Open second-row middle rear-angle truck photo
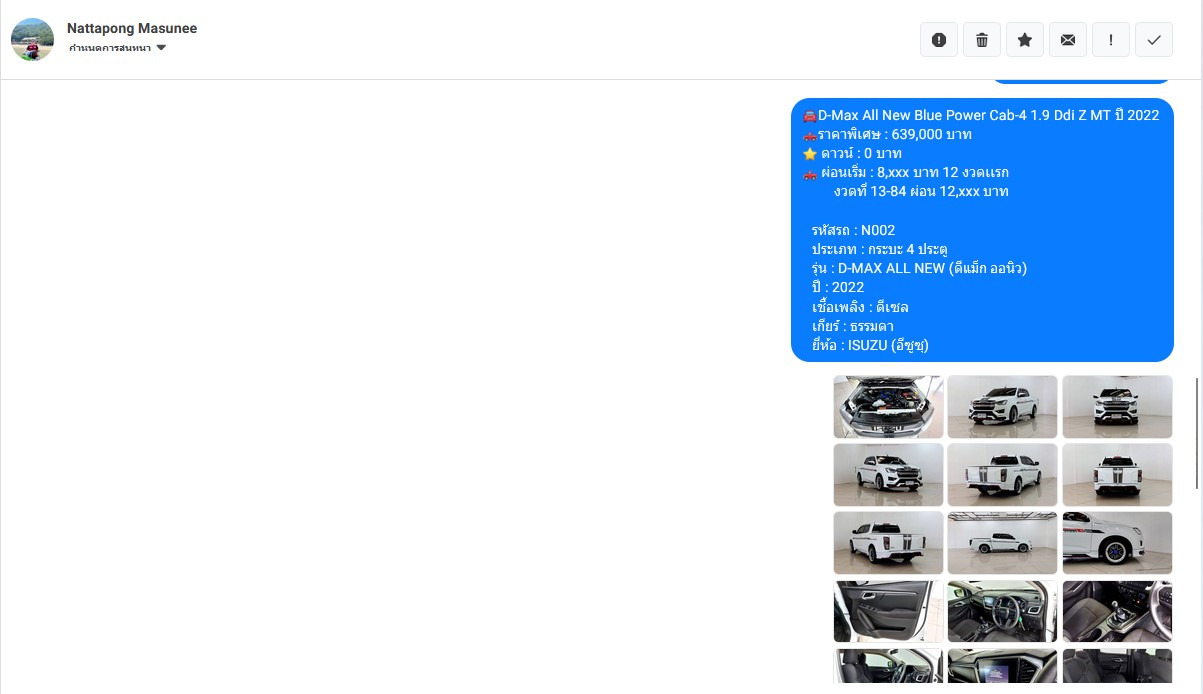 (1002, 475)
